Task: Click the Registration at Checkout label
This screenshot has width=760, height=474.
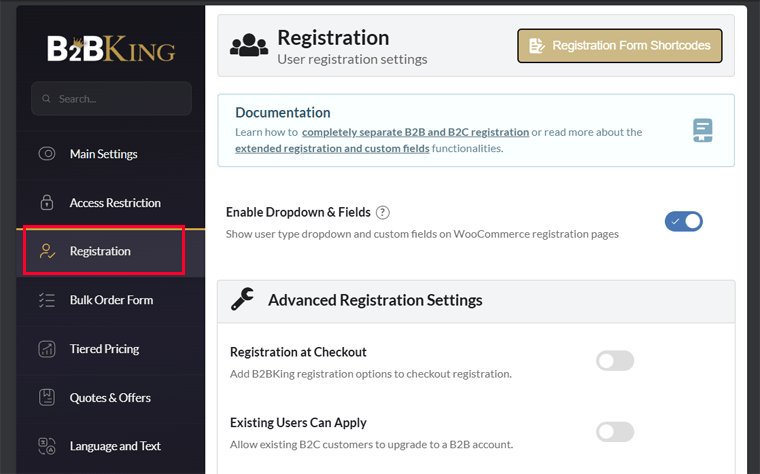Action: 298,352
